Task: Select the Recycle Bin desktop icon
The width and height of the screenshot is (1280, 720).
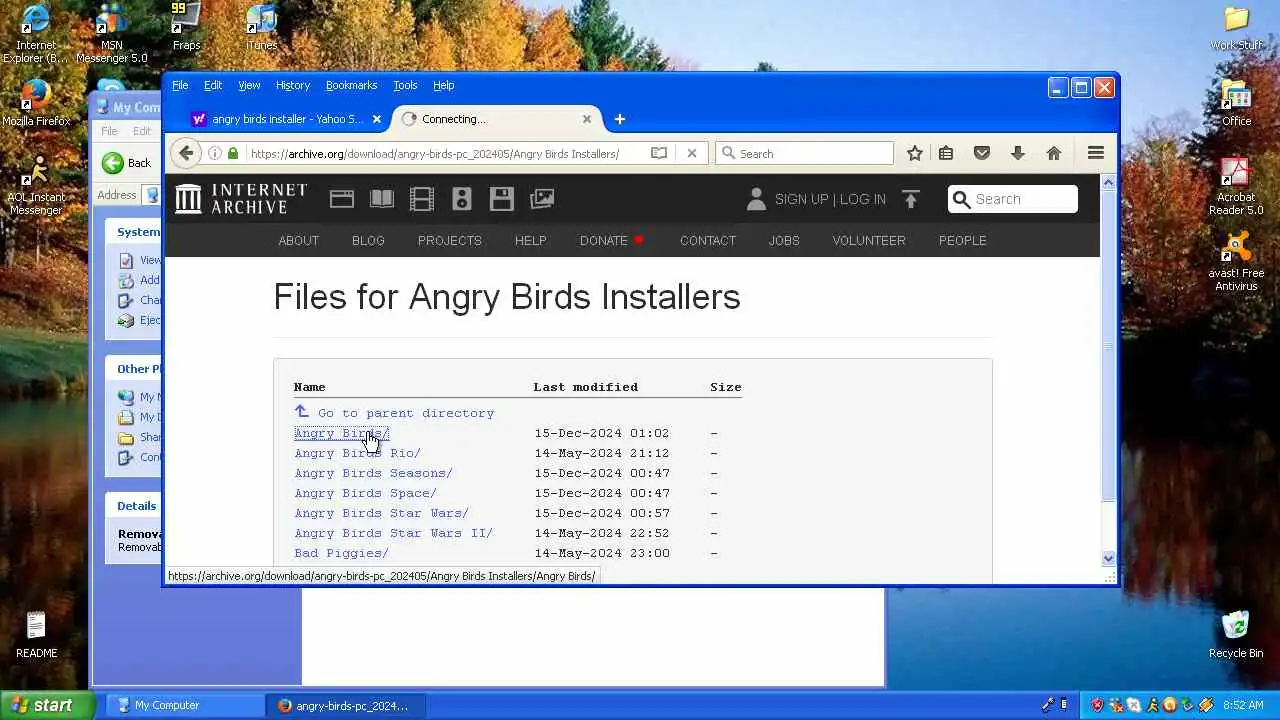Action: click(1236, 634)
